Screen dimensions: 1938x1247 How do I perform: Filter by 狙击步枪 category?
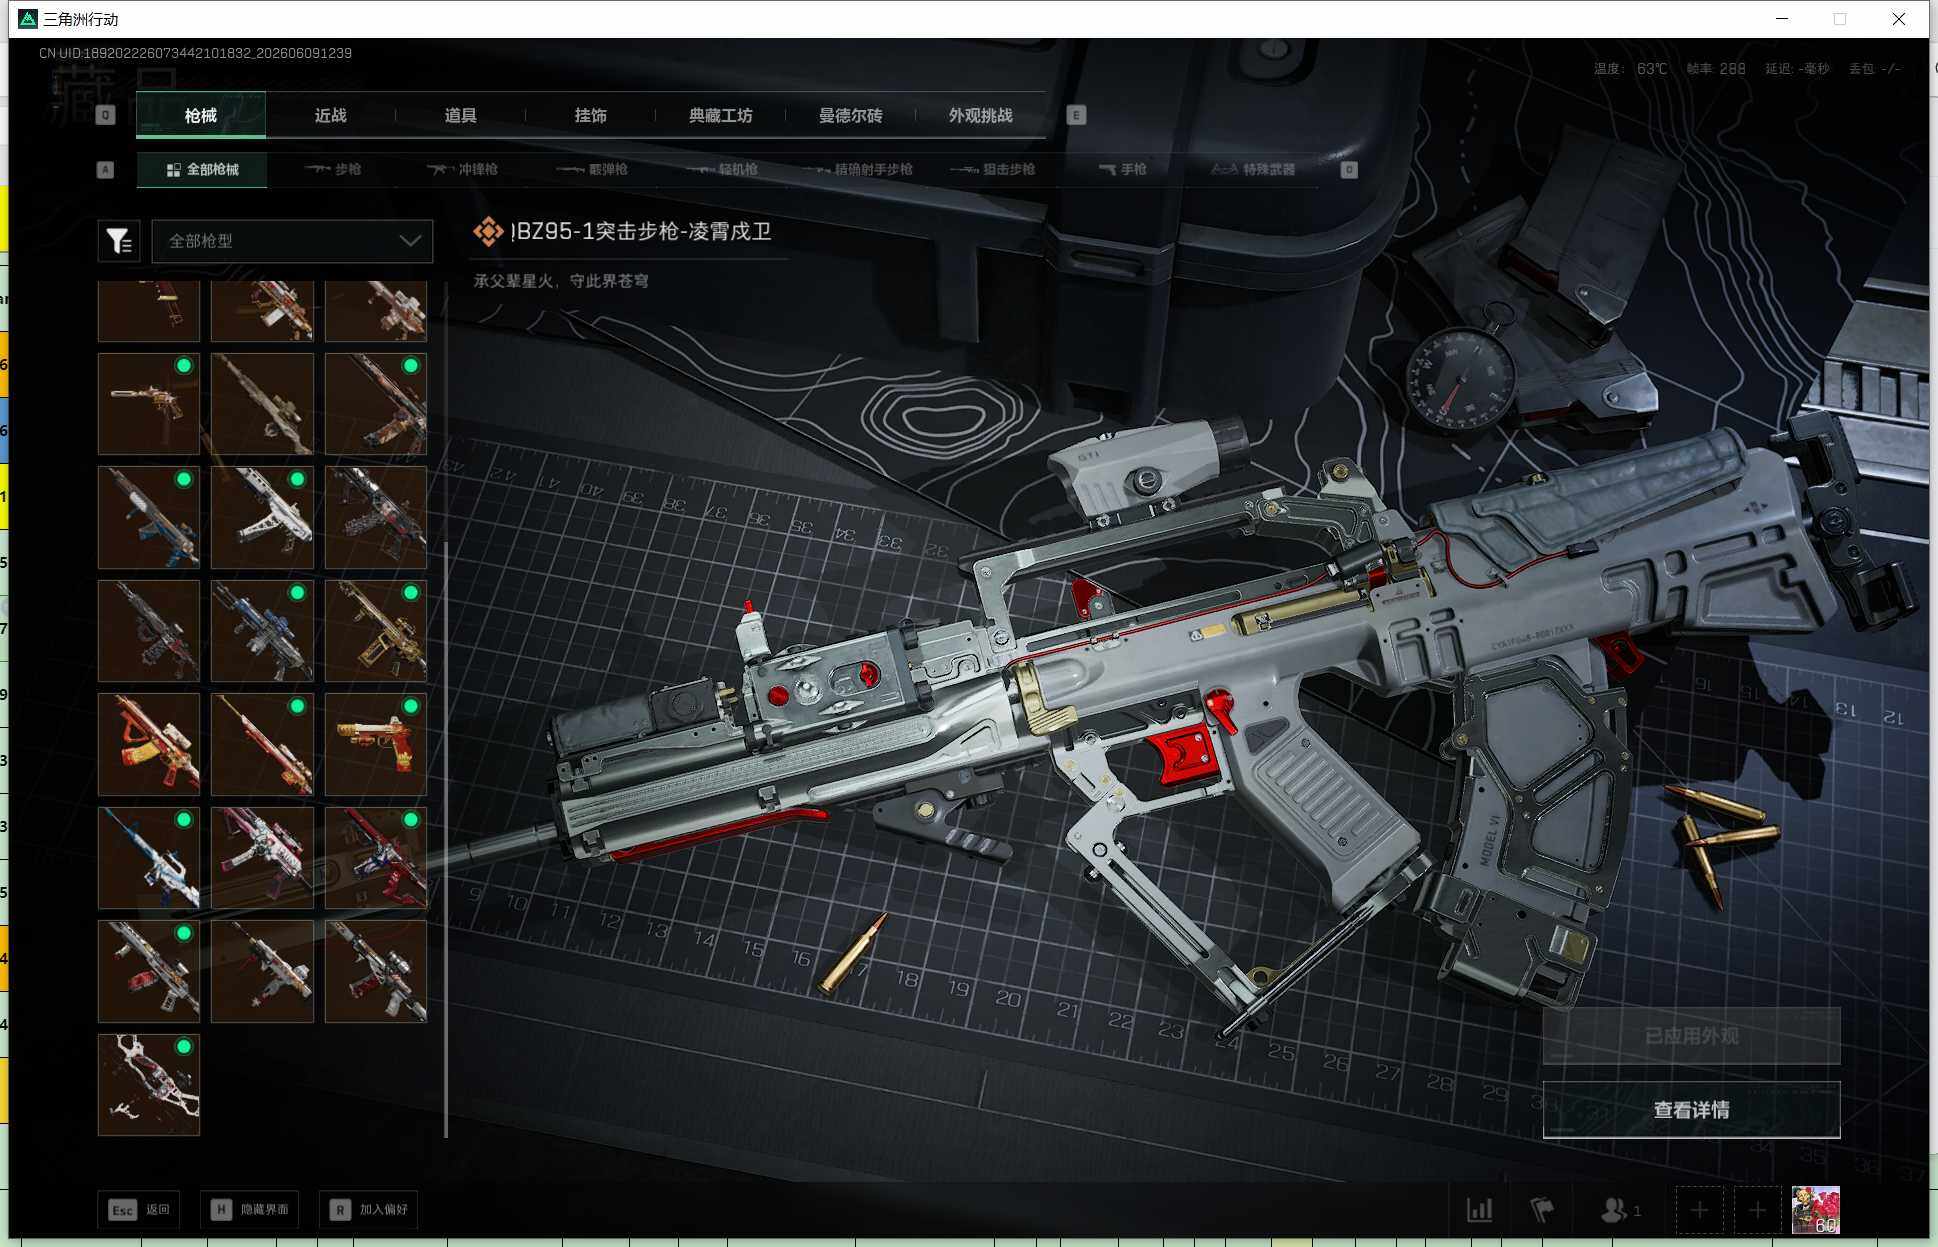pyautogui.click(x=993, y=170)
